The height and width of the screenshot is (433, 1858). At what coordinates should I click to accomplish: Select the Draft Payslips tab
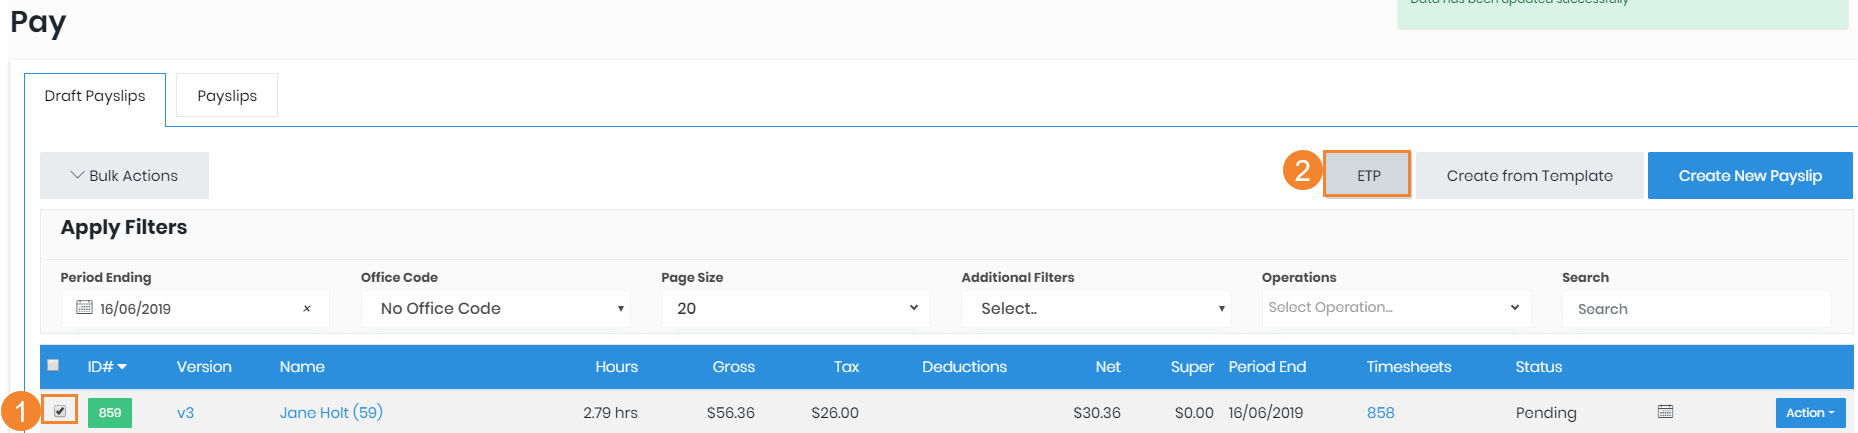(x=95, y=96)
